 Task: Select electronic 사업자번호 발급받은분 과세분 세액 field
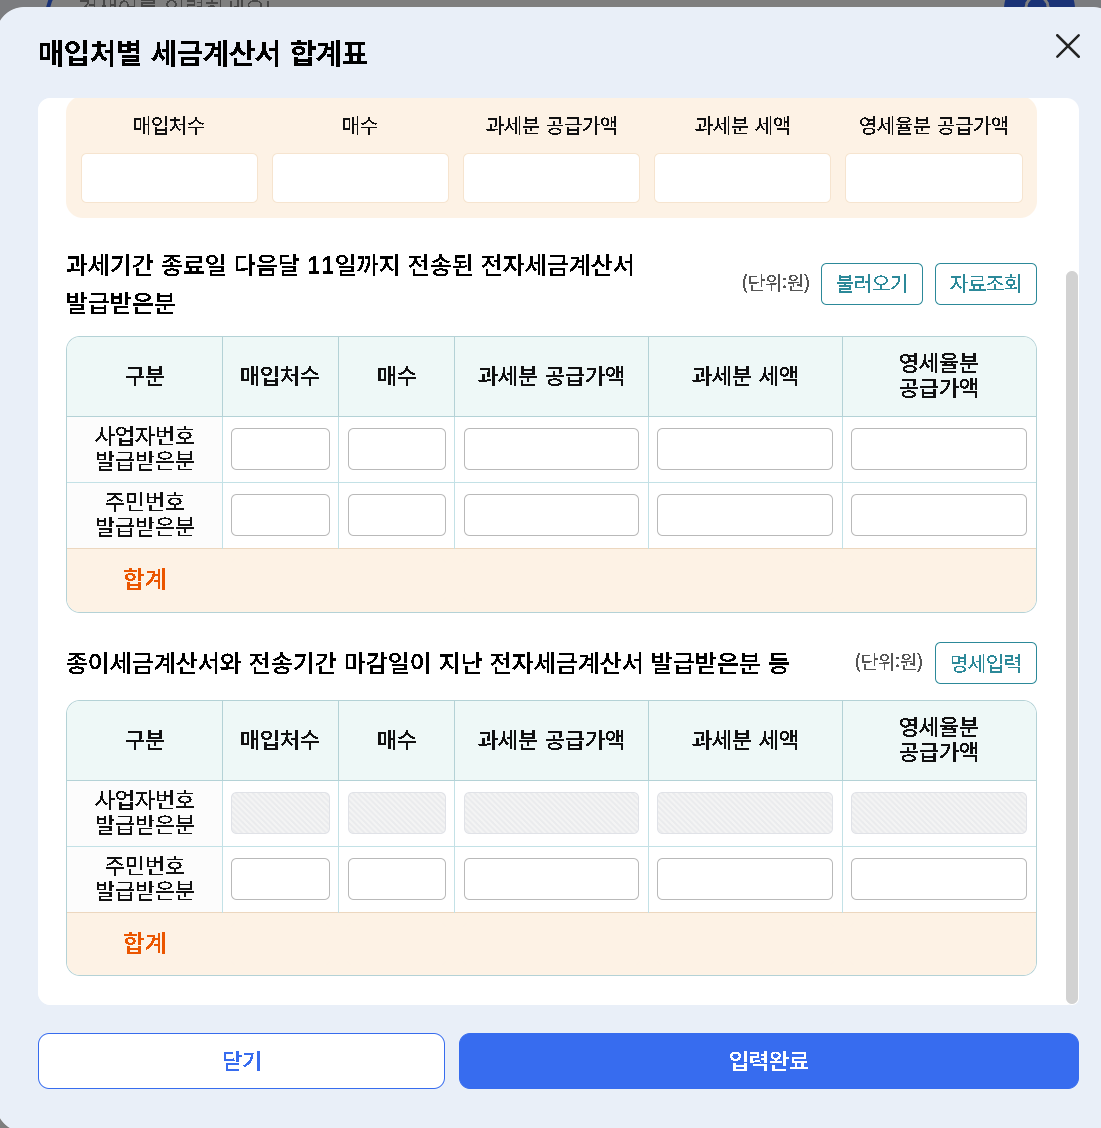745,449
